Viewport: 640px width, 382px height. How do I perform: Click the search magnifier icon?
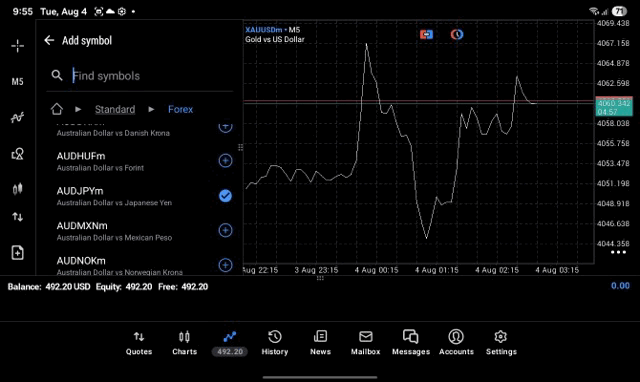click(x=57, y=75)
